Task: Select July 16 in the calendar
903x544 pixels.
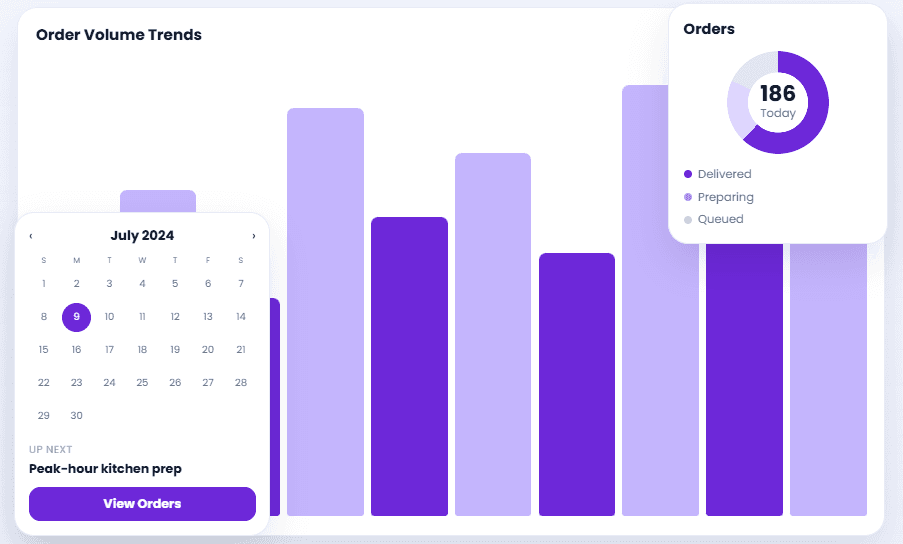Action: (77, 349)
